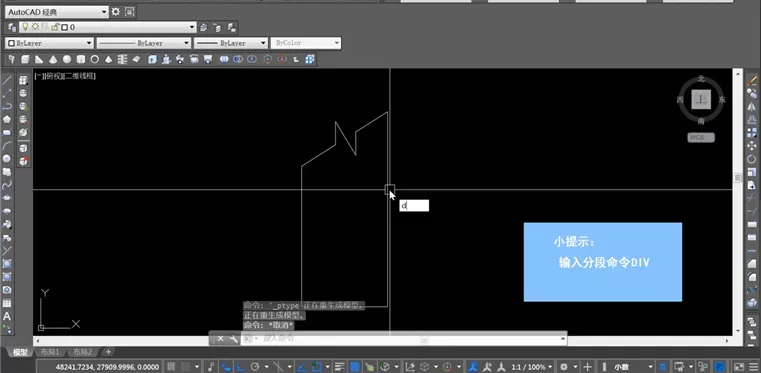Select the Rotate modify tool
The width and height of the screenshot is (761, 373).
[x=752, y=159]
